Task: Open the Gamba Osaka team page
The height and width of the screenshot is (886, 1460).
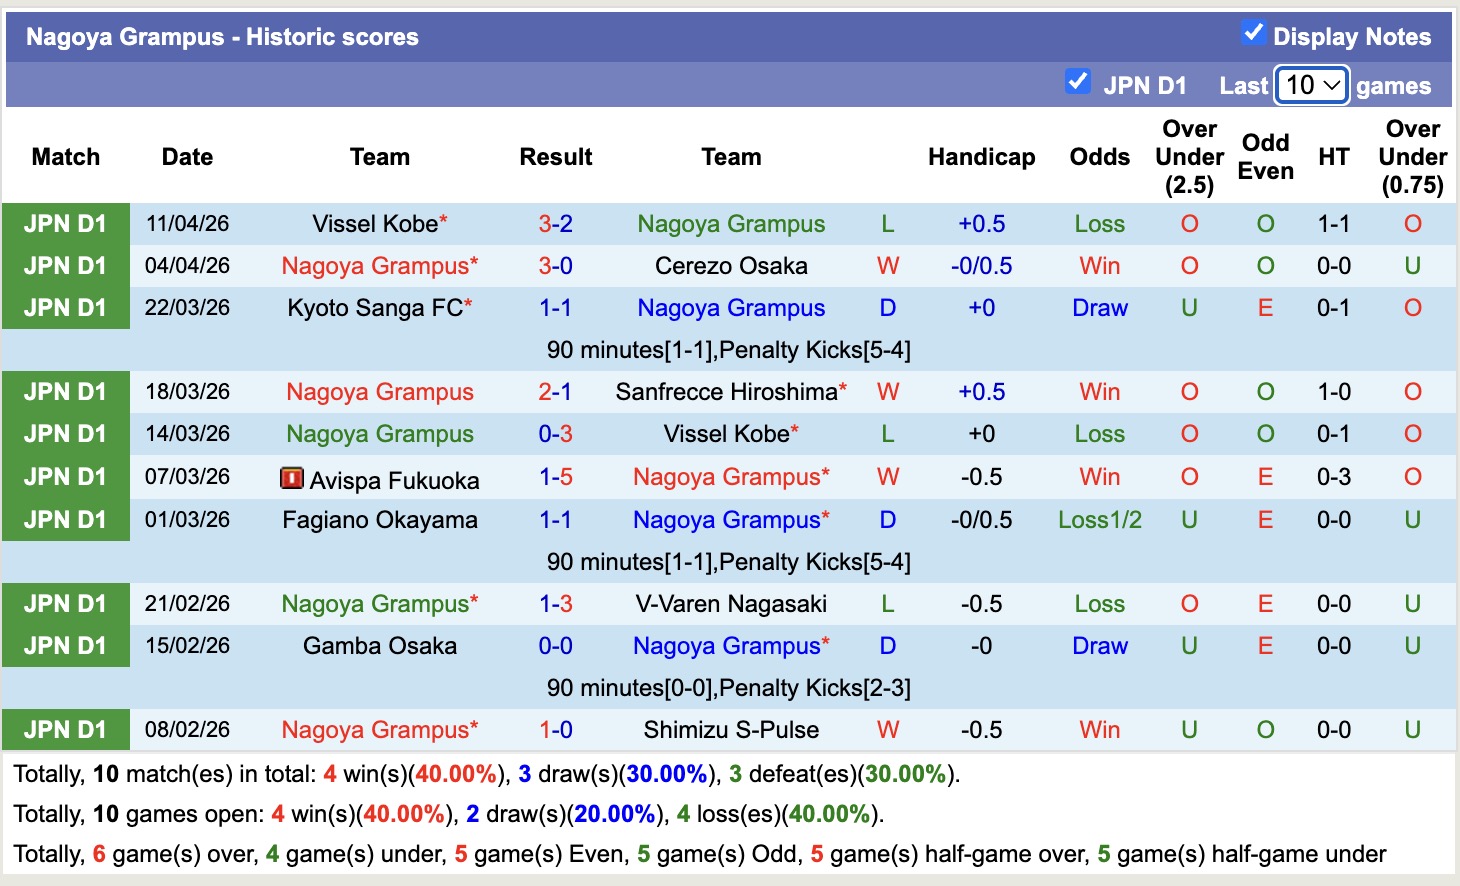Action: coord(379,646)
